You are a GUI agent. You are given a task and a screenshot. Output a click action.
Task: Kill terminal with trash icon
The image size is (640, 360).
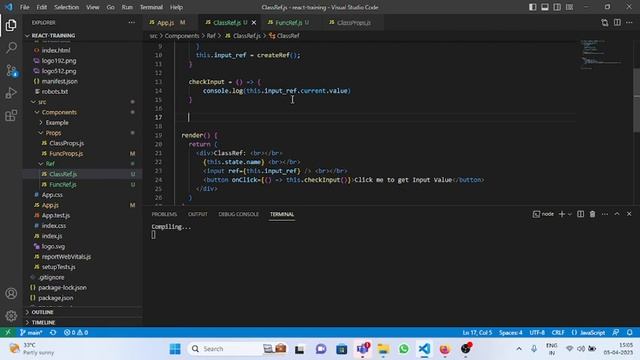tap(592, 214)
